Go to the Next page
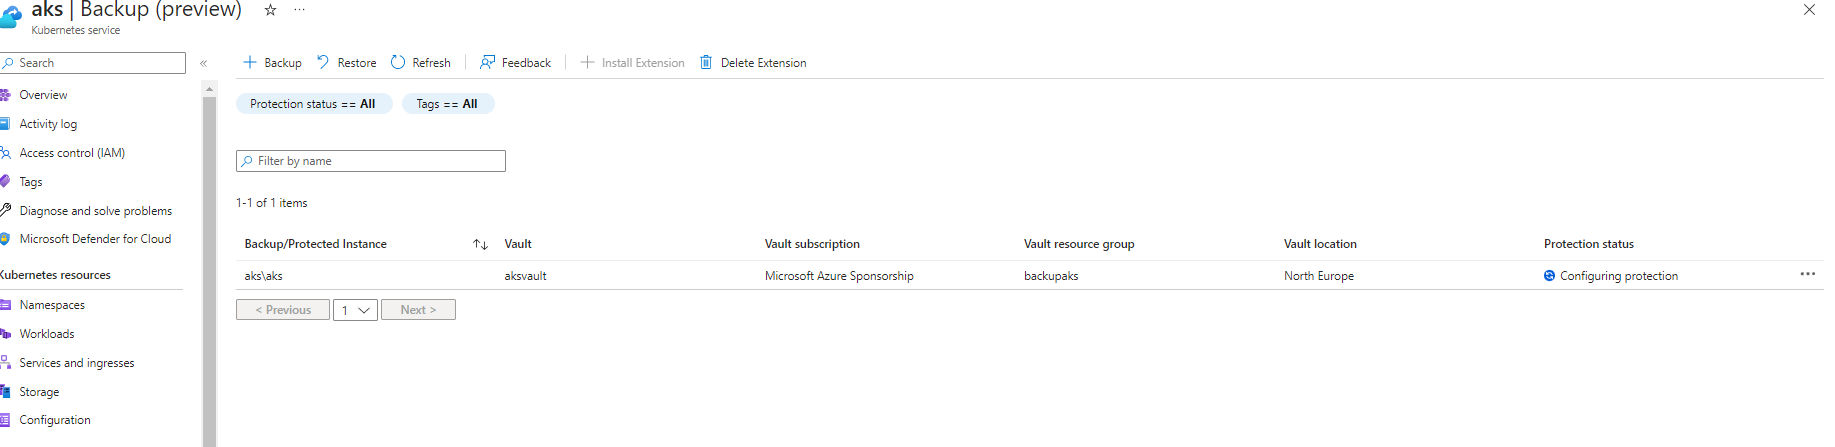The height and width of the screenshot is (447, 1835). point(418,310)
